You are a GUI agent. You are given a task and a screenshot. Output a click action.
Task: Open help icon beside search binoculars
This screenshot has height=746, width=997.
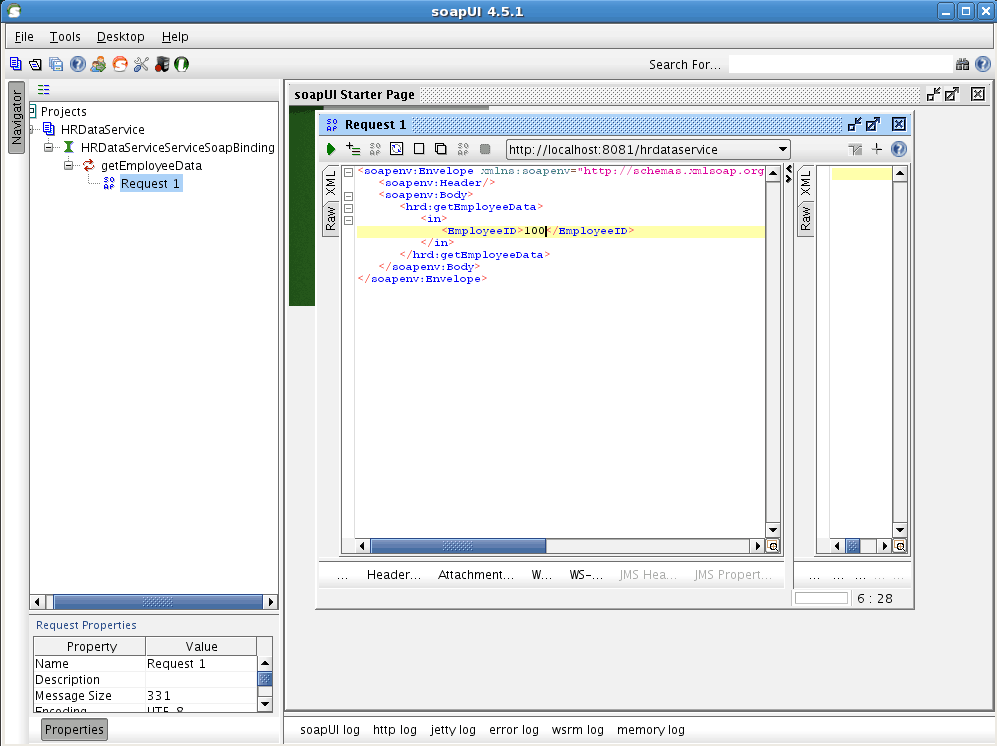click(982, 64)
